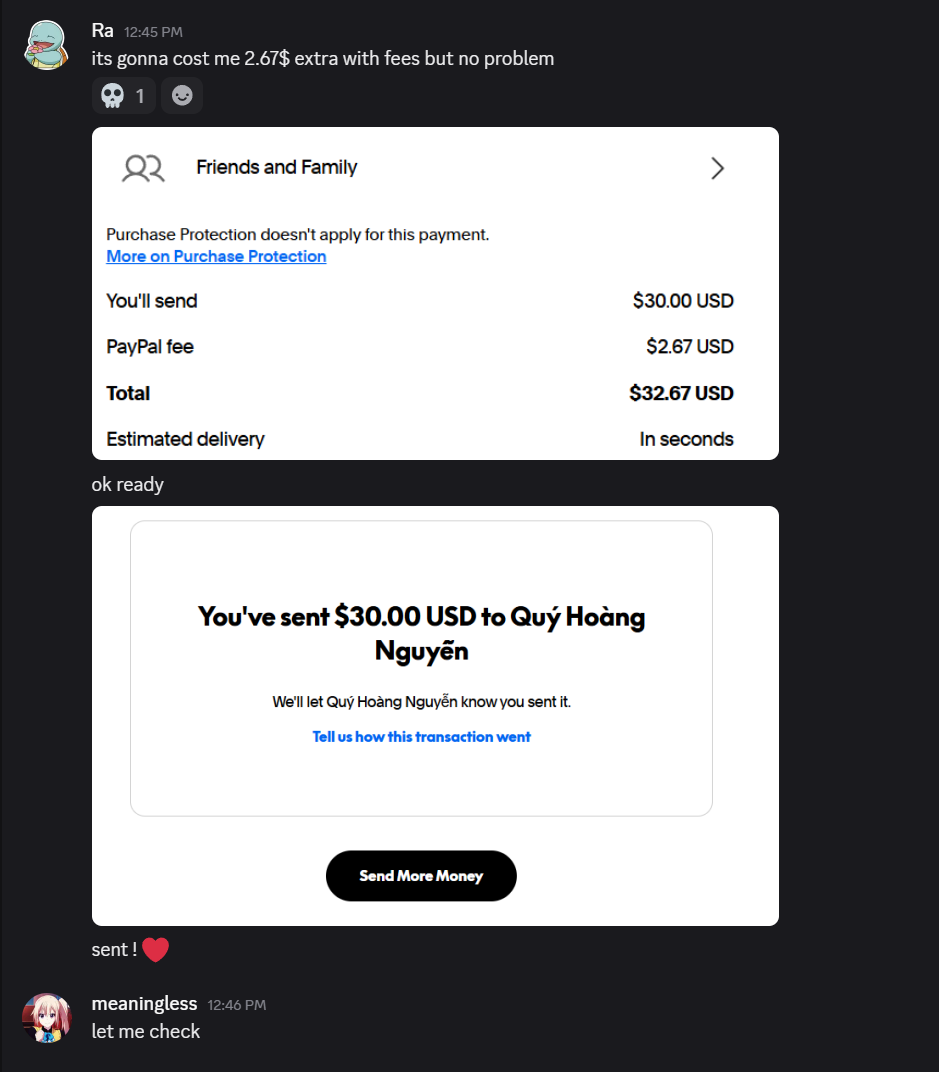
Task: Open the PayPal fee breakdown image
Action: point(436,293)
